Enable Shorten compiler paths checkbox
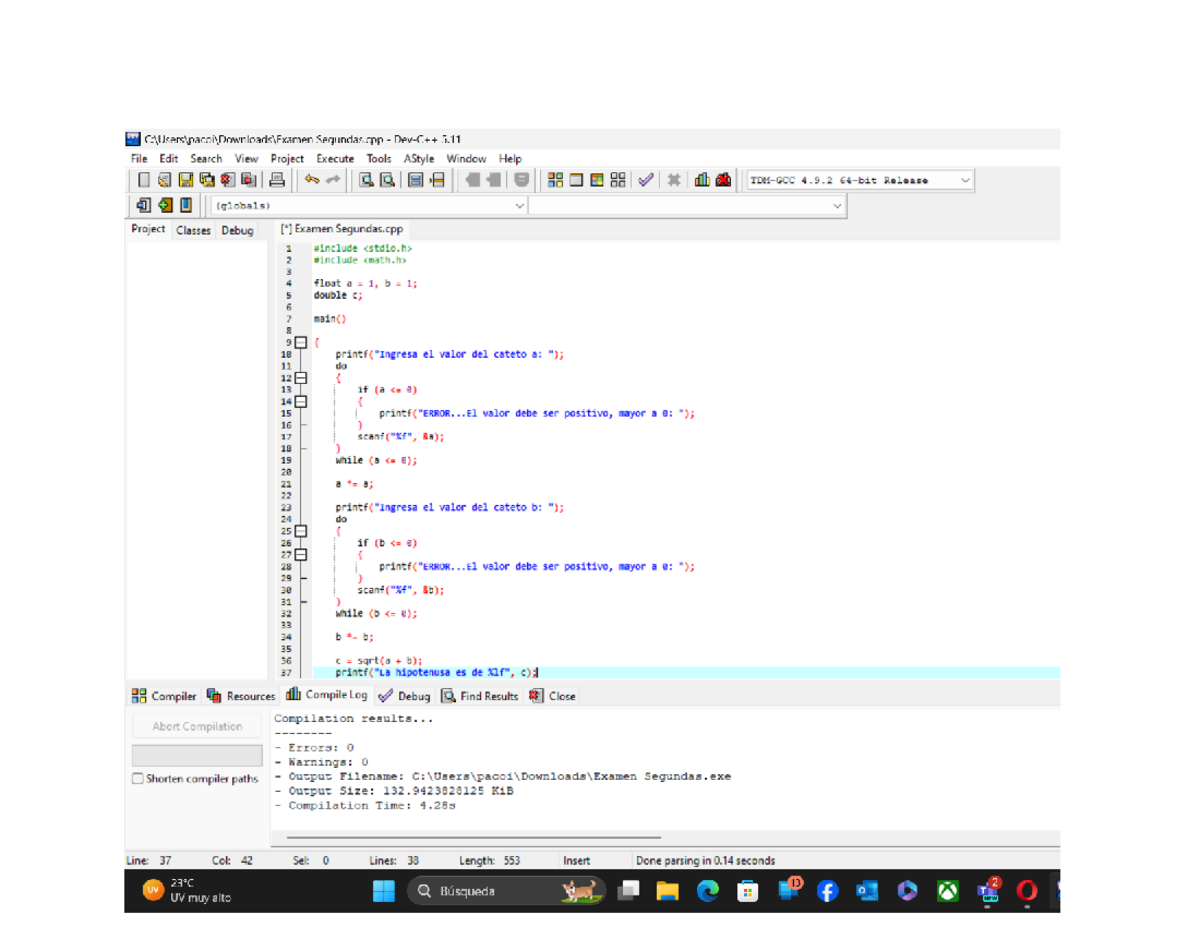The image size is (1200, 927). tap(138, 779)
